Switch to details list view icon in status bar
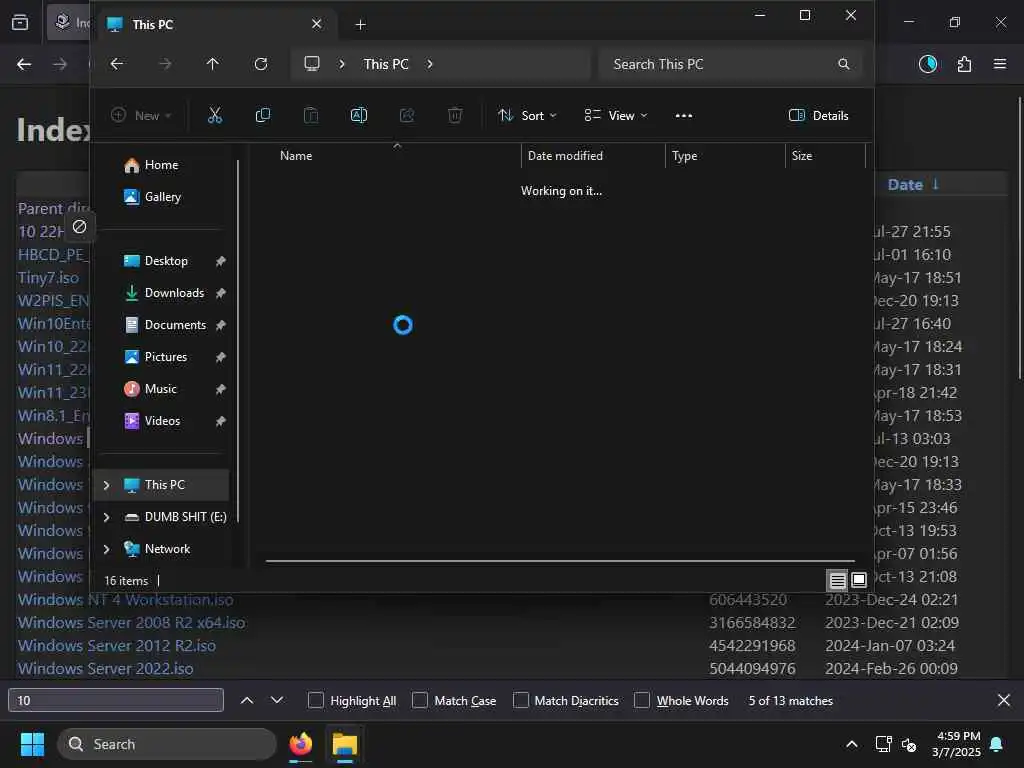This screenshot has height=768, width=1024. coord(837,580)
